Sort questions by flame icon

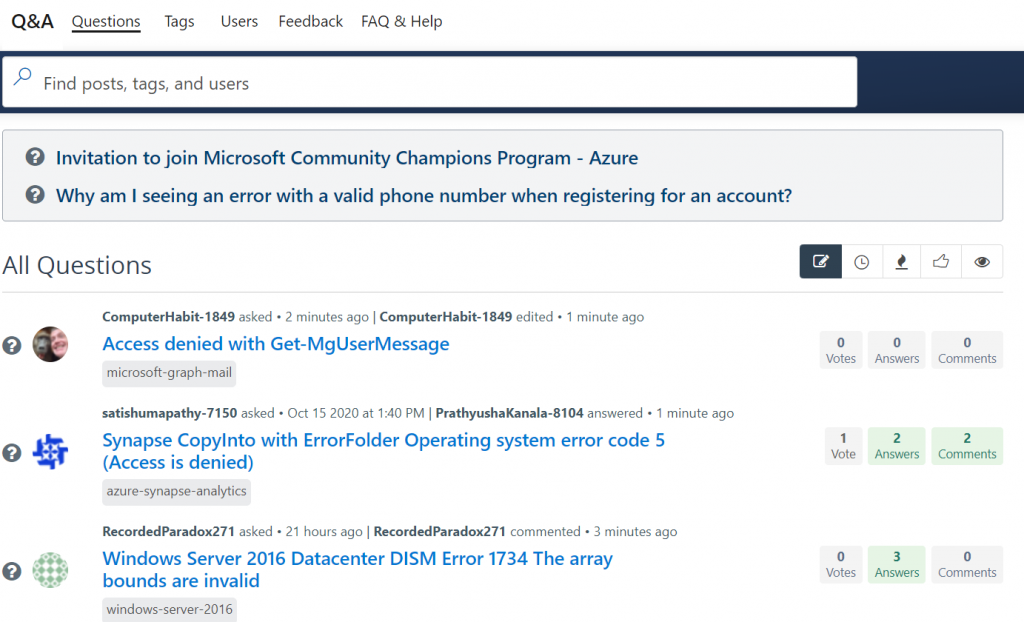[901, 262]
